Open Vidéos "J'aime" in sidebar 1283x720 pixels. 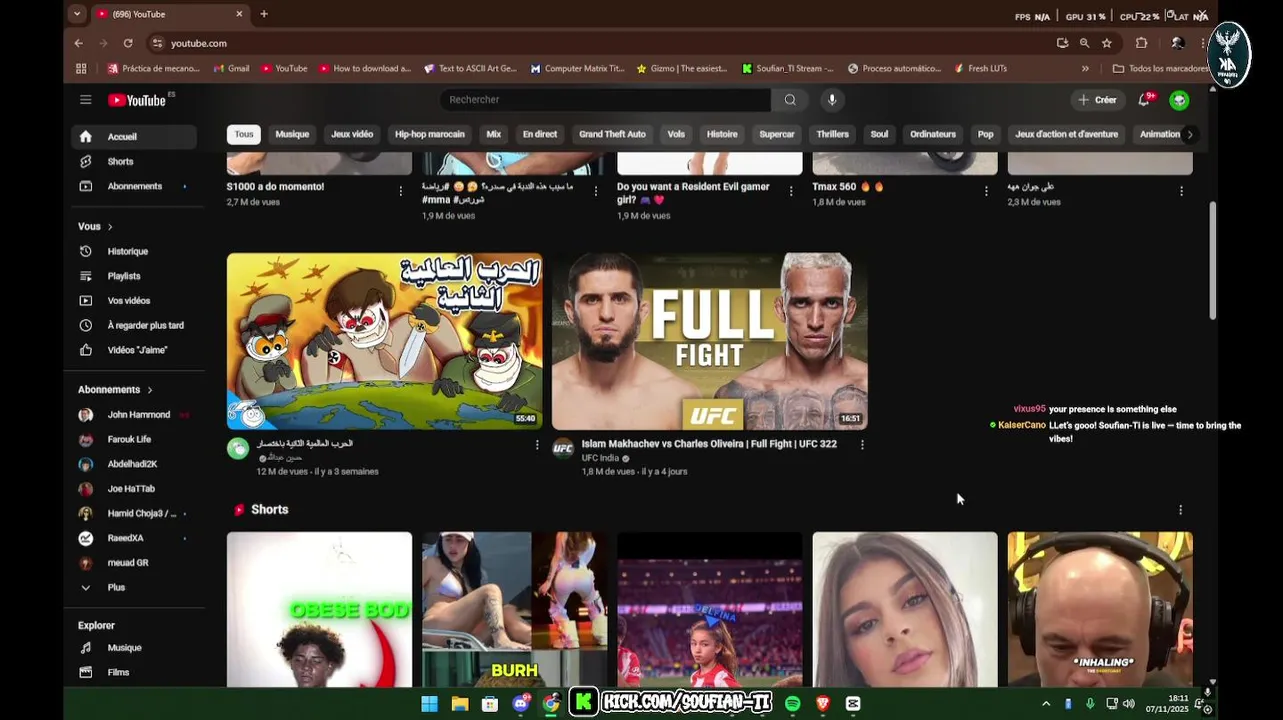coord(133,350)
